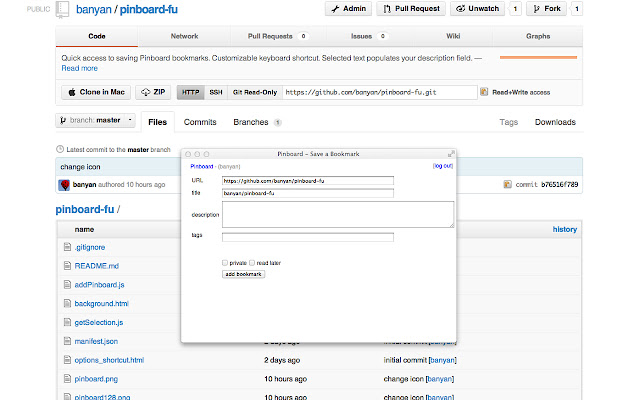
Task: Open getSelection.js
Action: [99, 322]
